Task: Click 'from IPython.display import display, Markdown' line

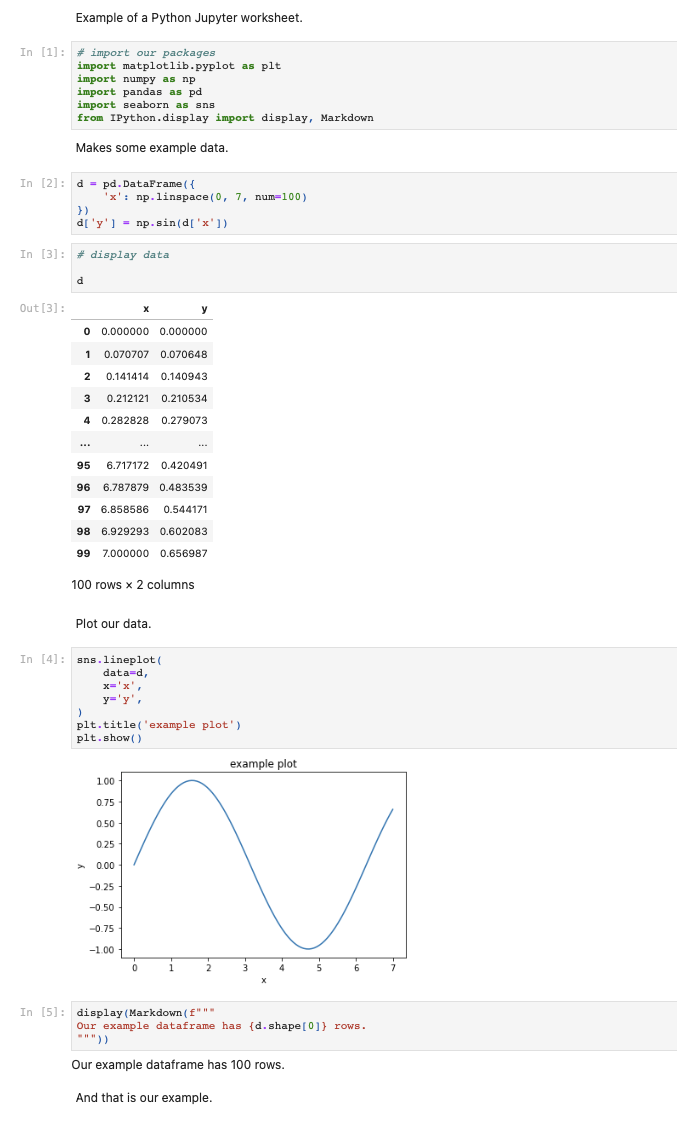Action: (225, 118)
